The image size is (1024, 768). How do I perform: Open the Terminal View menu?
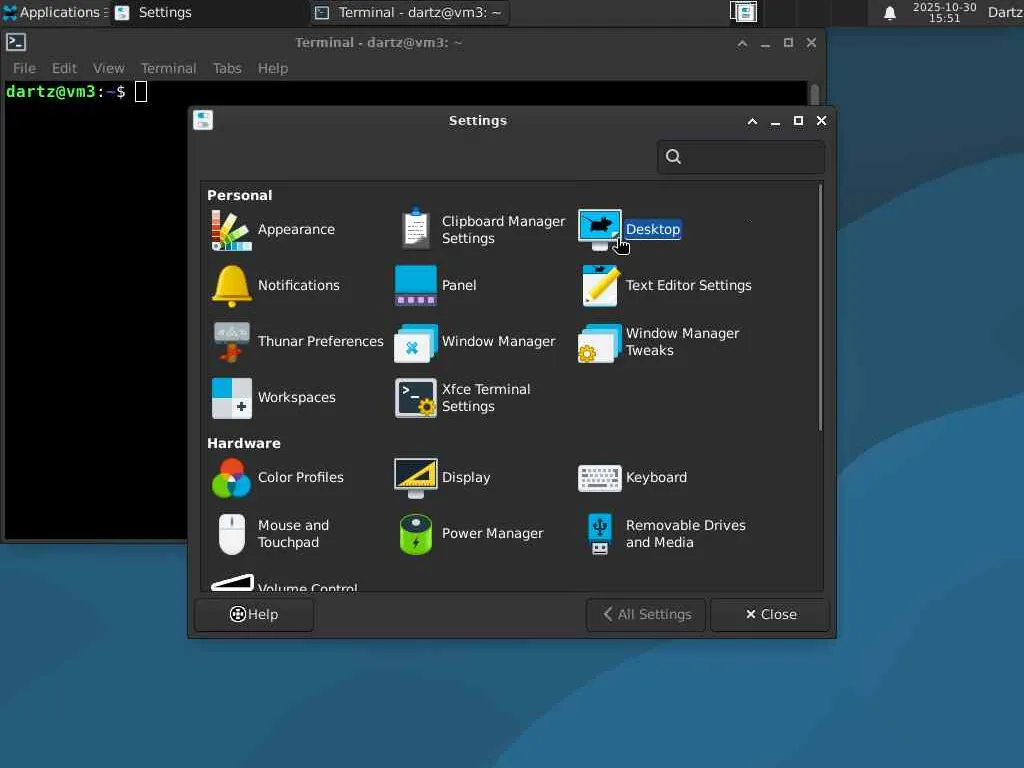tap(108, 68)
